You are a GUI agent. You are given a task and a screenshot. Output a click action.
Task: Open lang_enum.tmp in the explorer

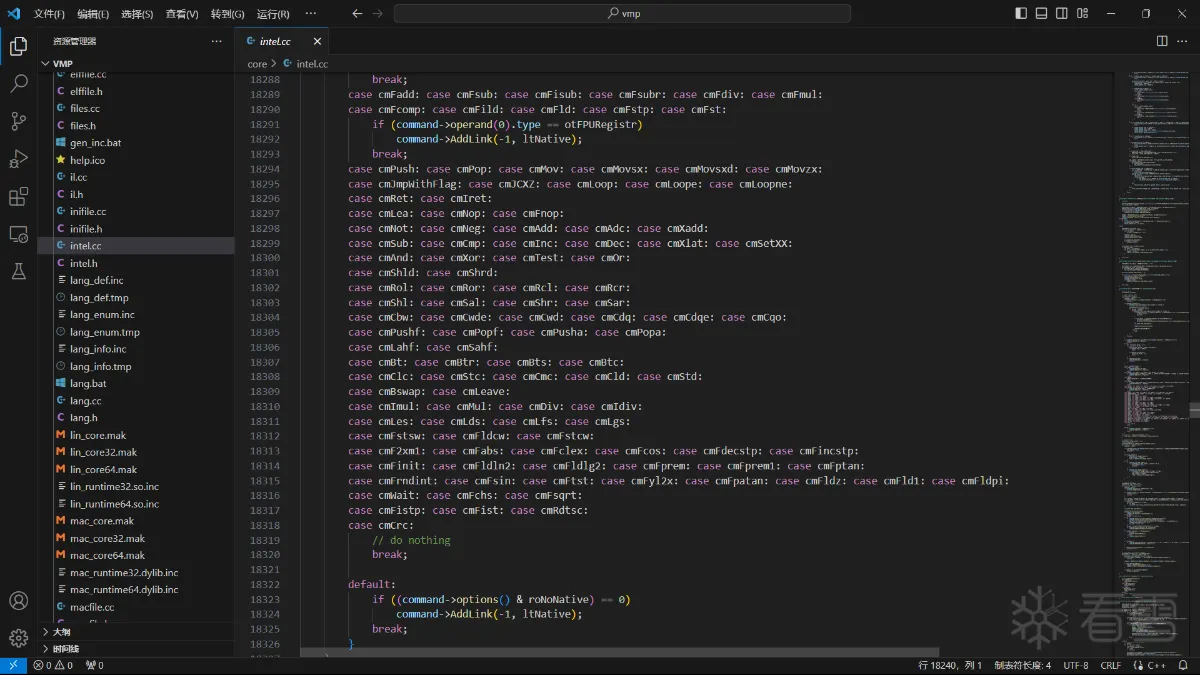pos(136,332)
